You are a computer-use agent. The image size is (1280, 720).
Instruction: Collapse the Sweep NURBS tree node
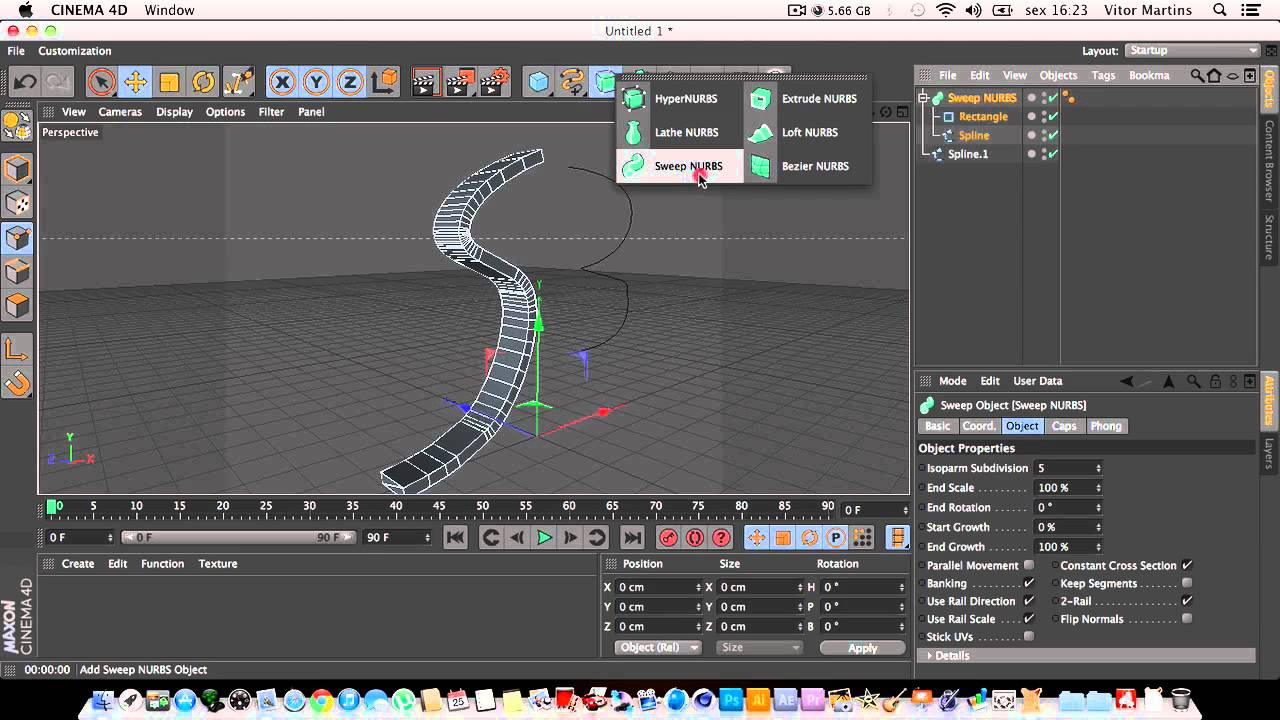(924, 98)
